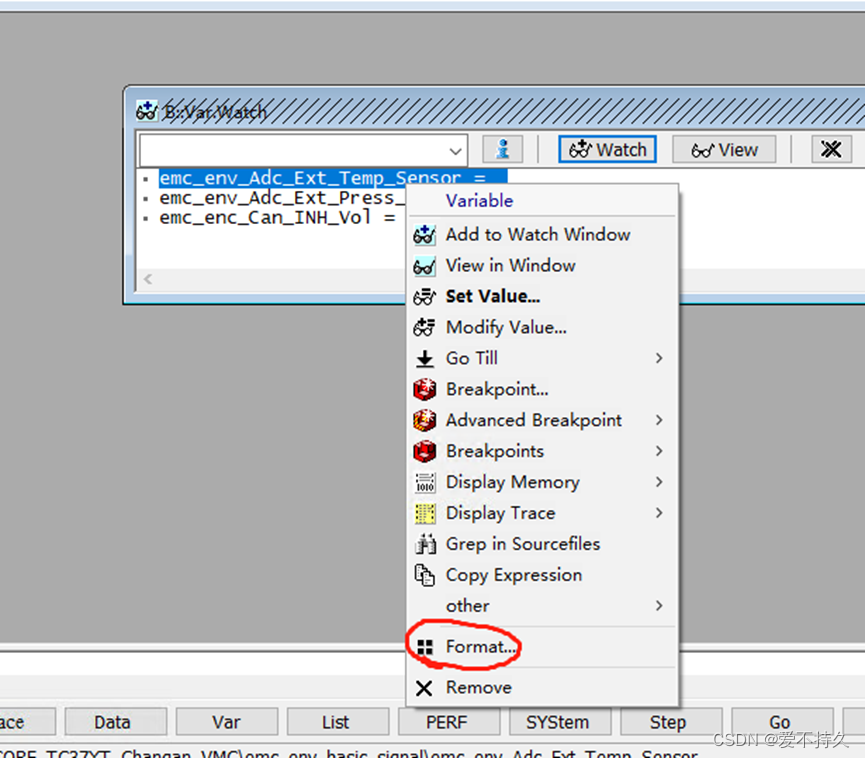The width and height of the screenshot is (865, 758).
Task: Select emc_enc_Can_INH_Vol watch row
Action: click(277, 218)
